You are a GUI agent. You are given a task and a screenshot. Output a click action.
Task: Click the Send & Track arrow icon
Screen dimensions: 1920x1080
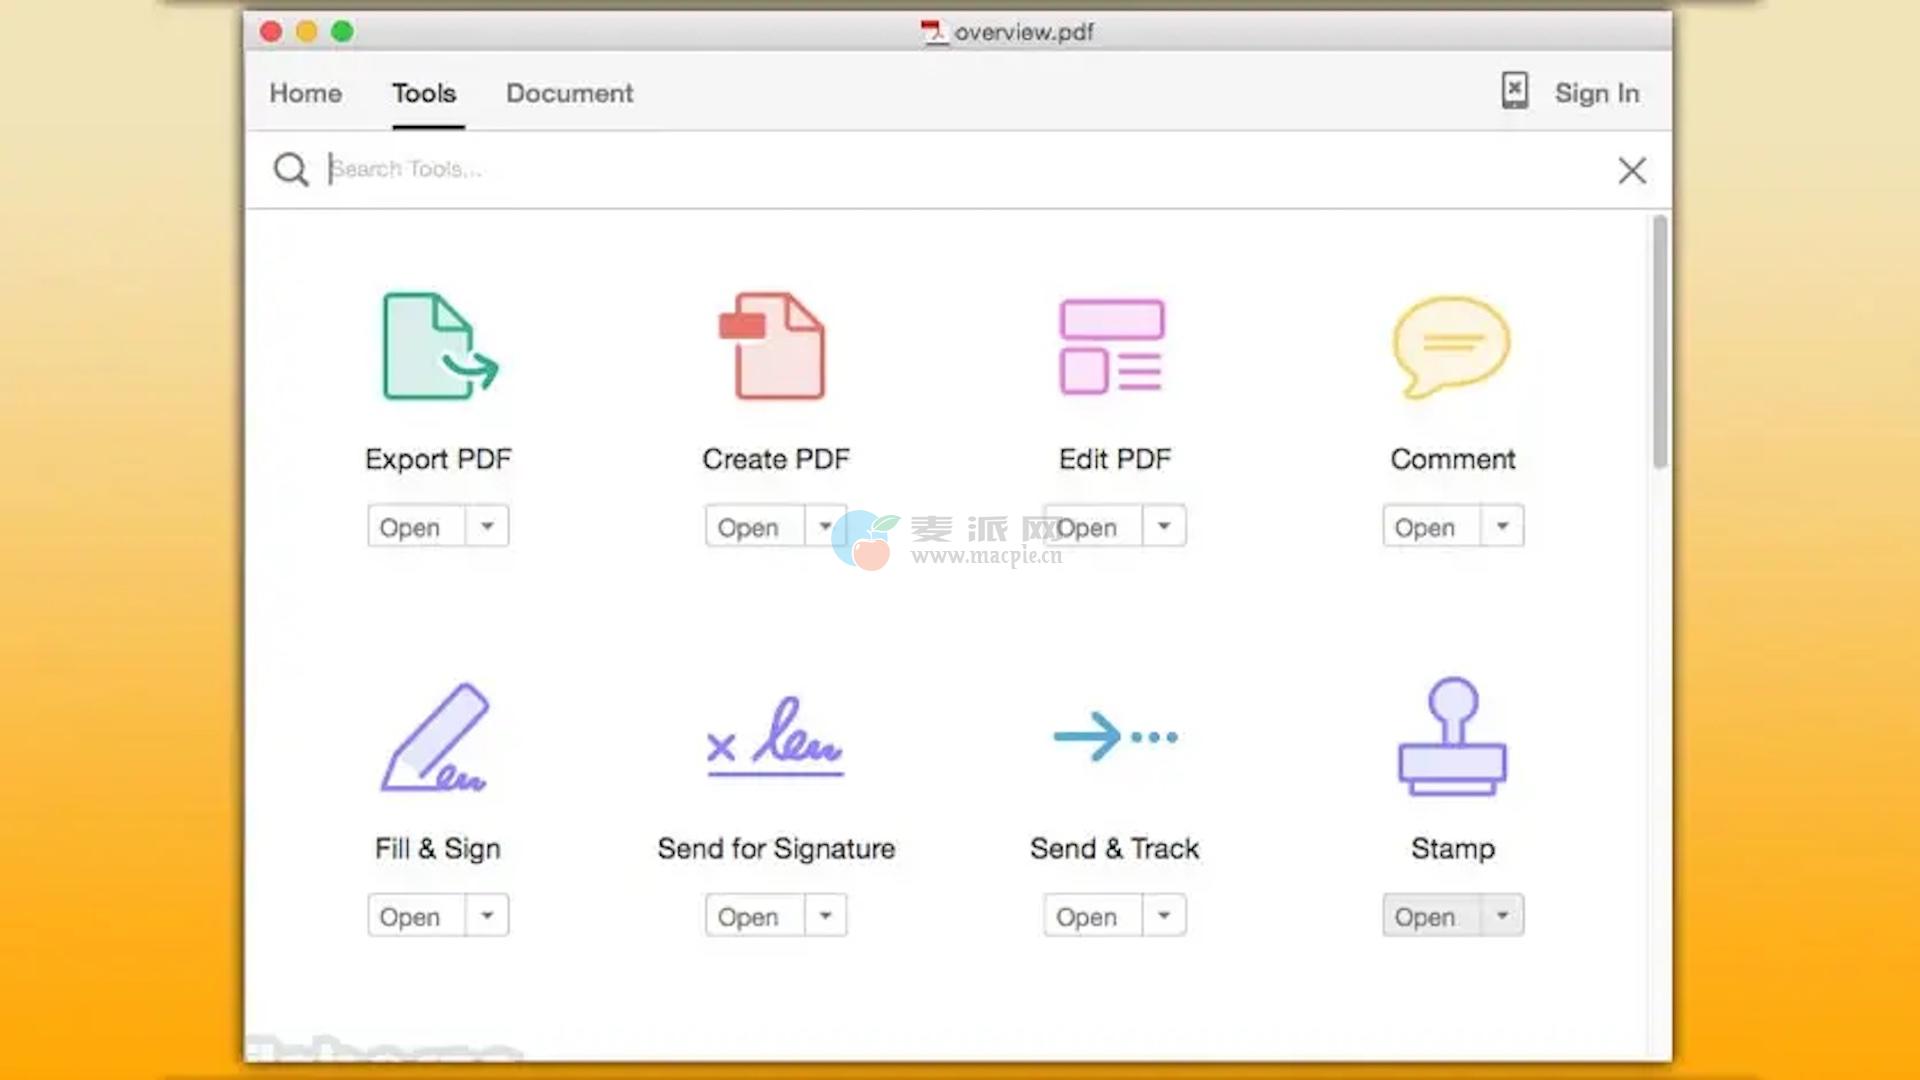click(x=1114, y=737)
